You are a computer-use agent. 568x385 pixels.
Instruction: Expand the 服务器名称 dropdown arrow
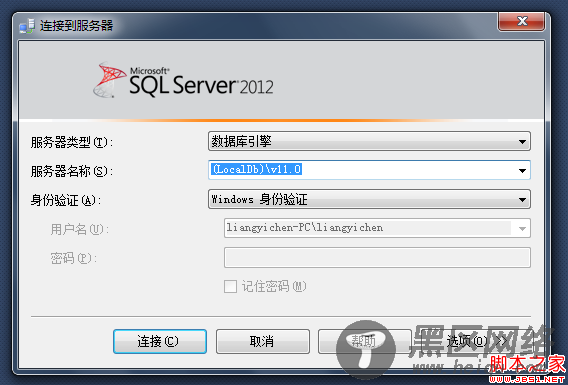522,170
